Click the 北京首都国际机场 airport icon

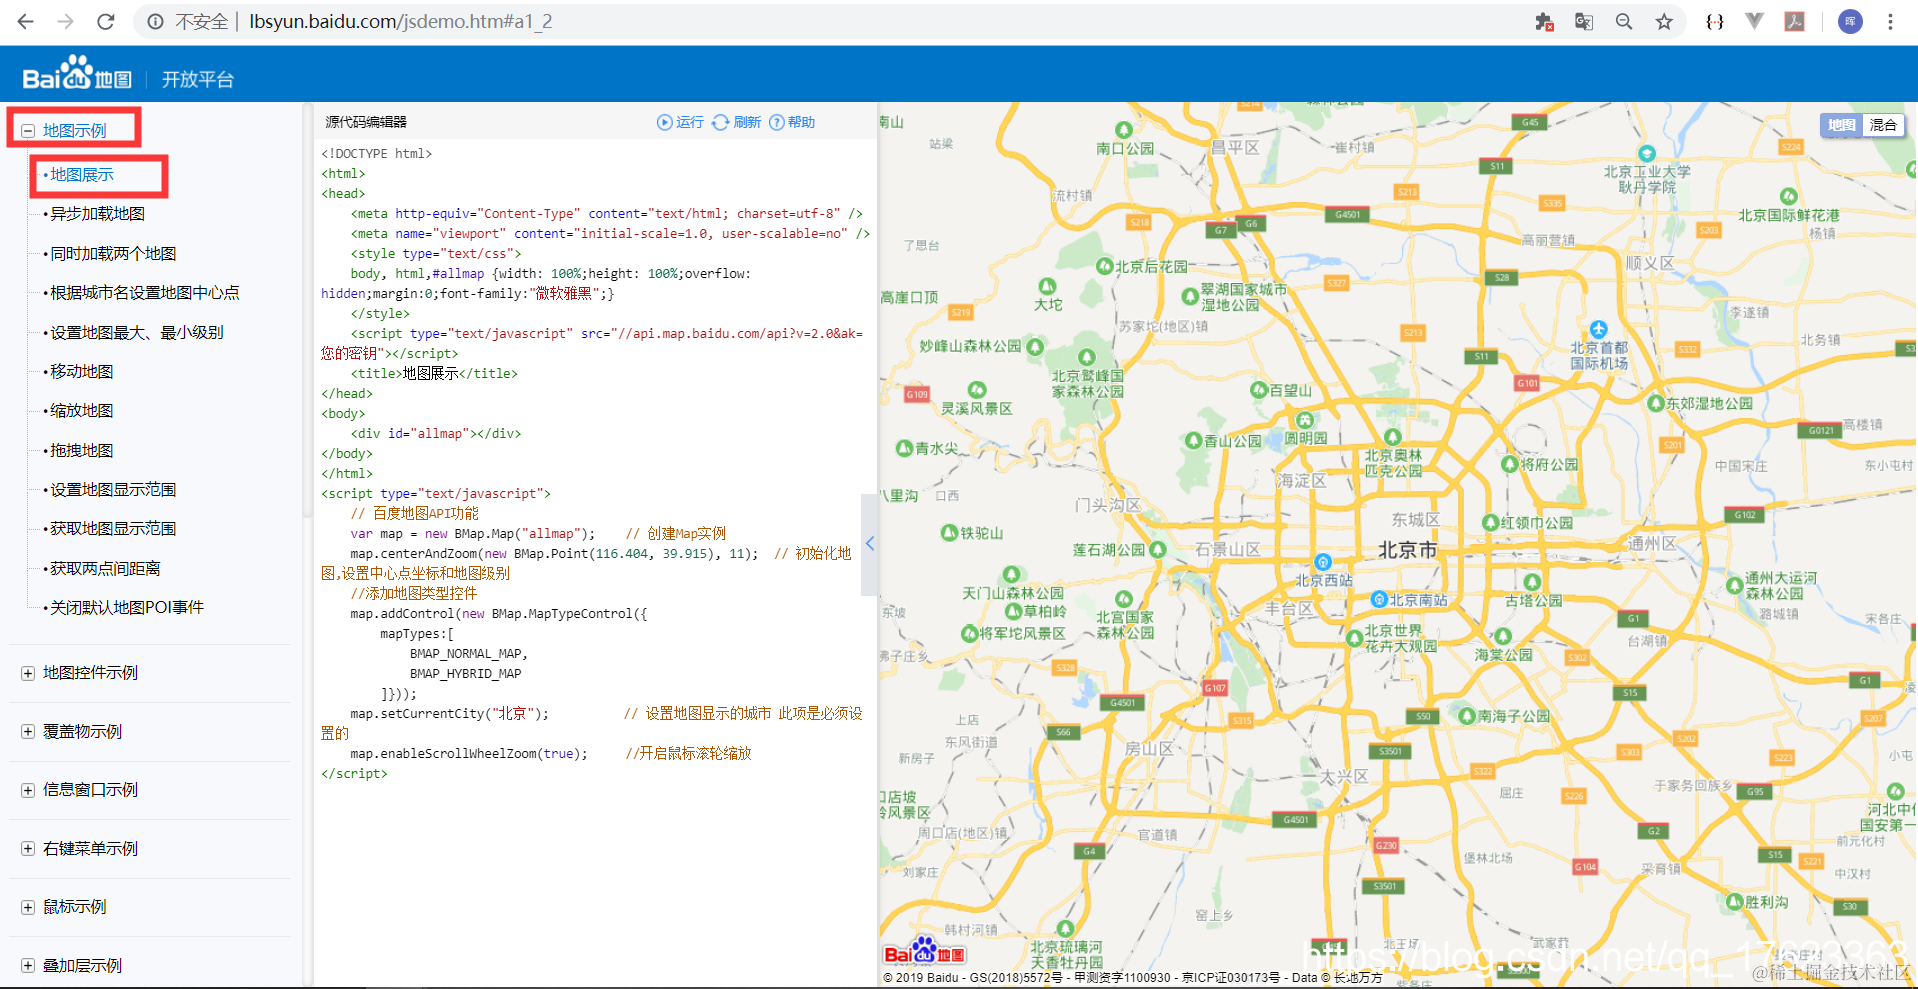tap(1598, 329)
